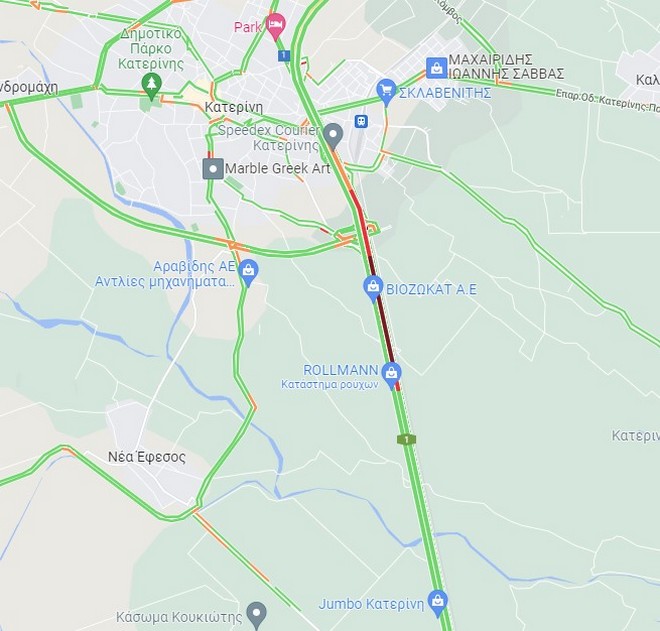Click the Speedex Courier gray pin
The width and height of the screenshot is (660, 631).
(333, 136)
